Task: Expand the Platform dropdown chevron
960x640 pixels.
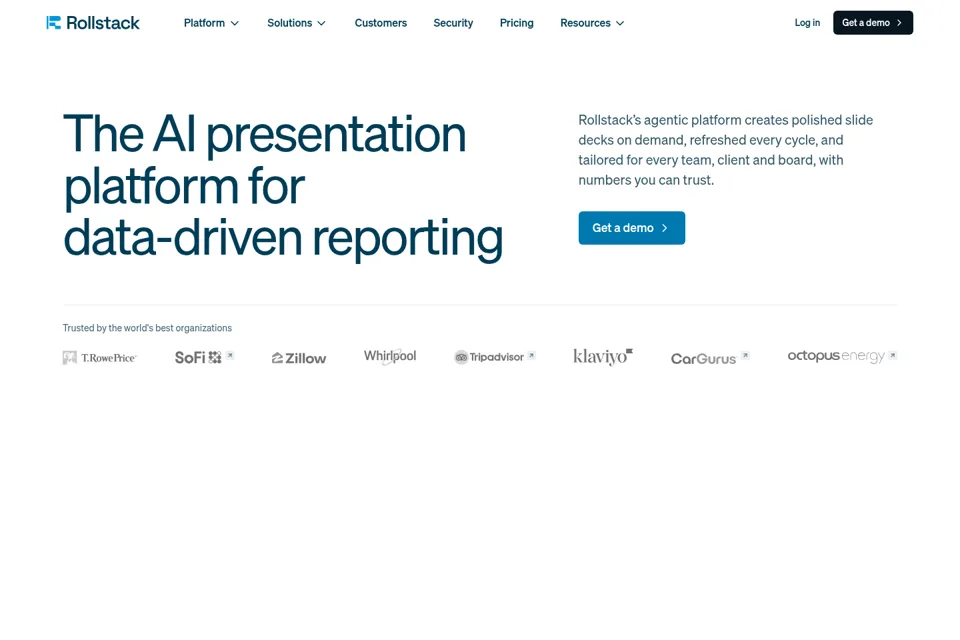Action: point(234,23)
